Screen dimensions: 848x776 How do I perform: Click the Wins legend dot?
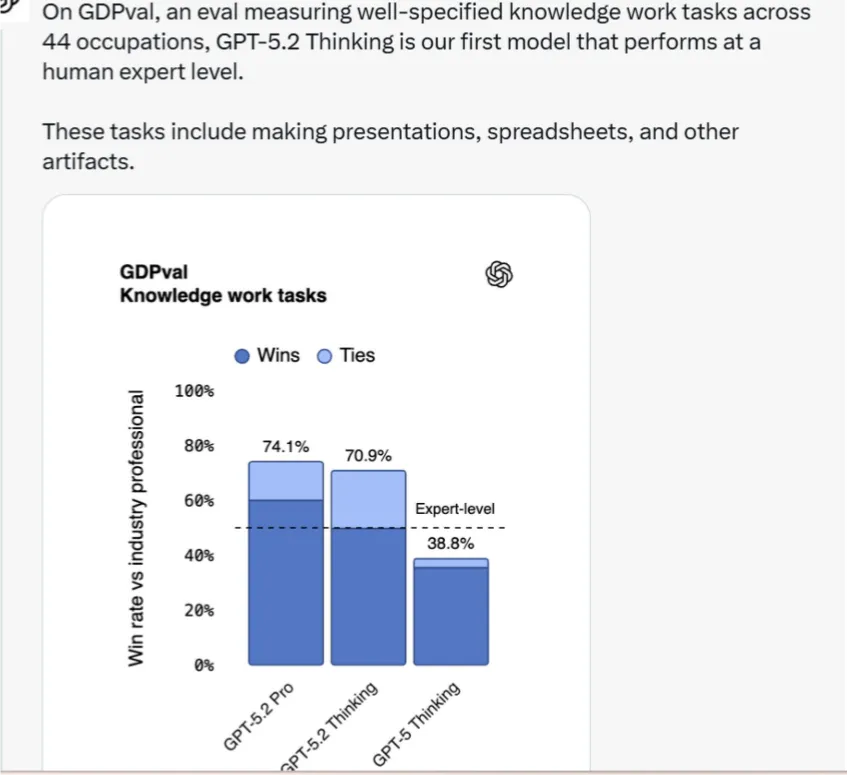[242, 356]
